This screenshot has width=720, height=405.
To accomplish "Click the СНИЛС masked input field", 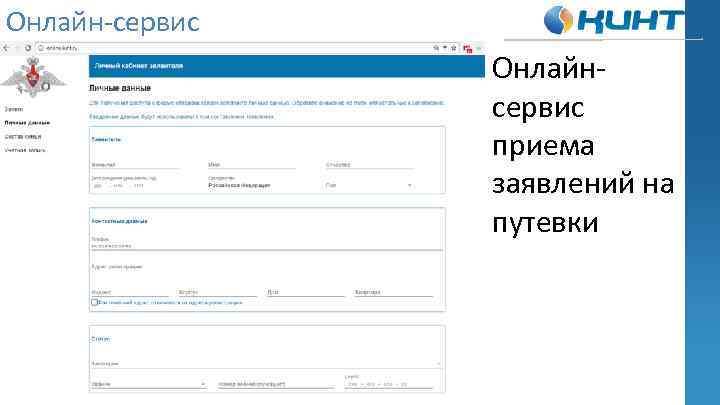I will coord(388,384).
